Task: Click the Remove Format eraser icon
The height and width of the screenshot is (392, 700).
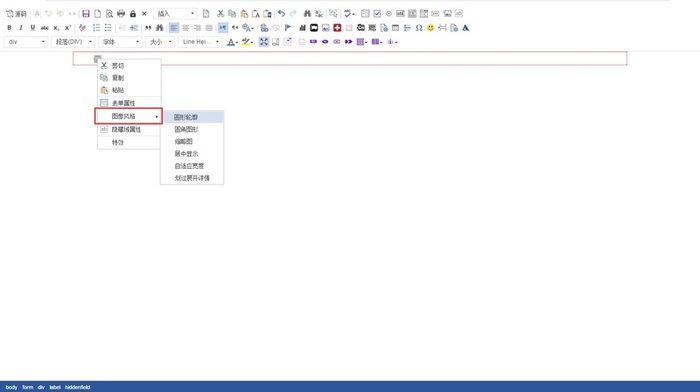Action: [x=82, y=28]
